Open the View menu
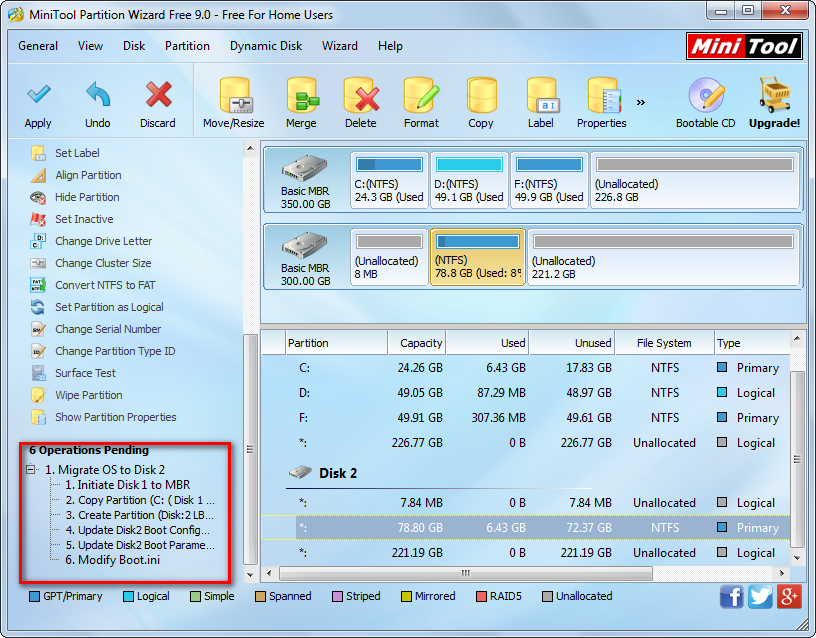Screen dimensions: 816x638 point(90,46)
